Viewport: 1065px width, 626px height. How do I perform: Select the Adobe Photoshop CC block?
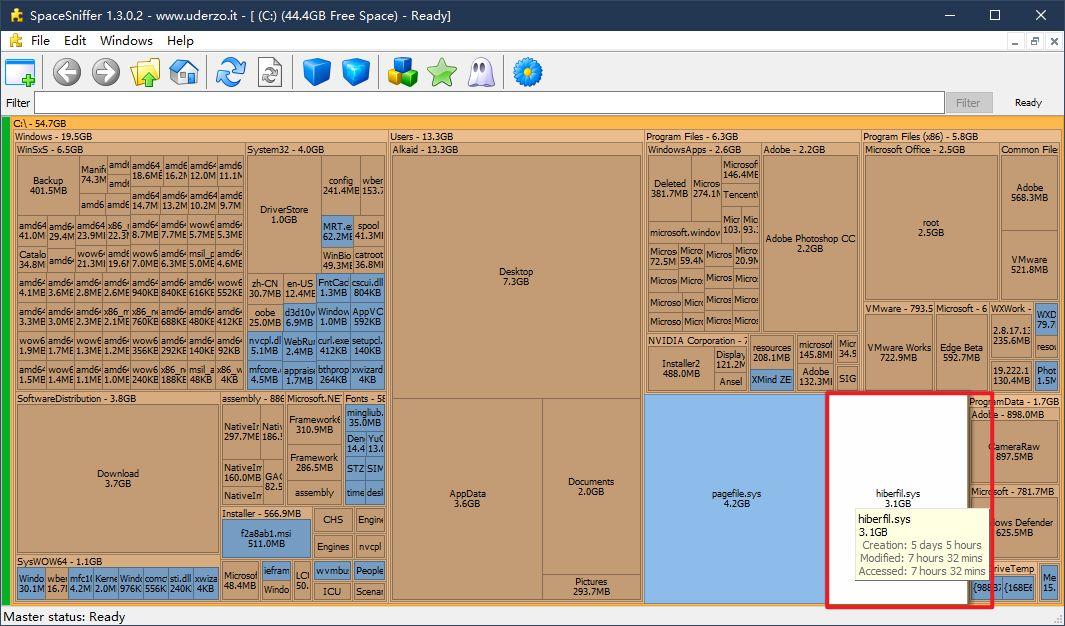tap(809, 243)
